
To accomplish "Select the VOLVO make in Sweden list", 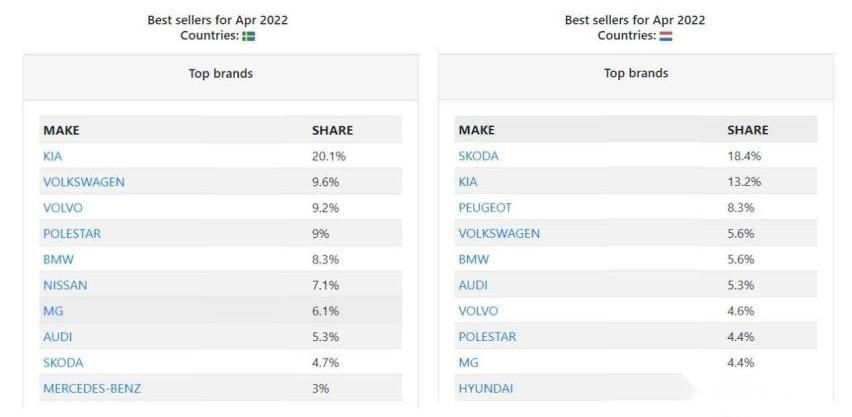I will pos(62,208).
